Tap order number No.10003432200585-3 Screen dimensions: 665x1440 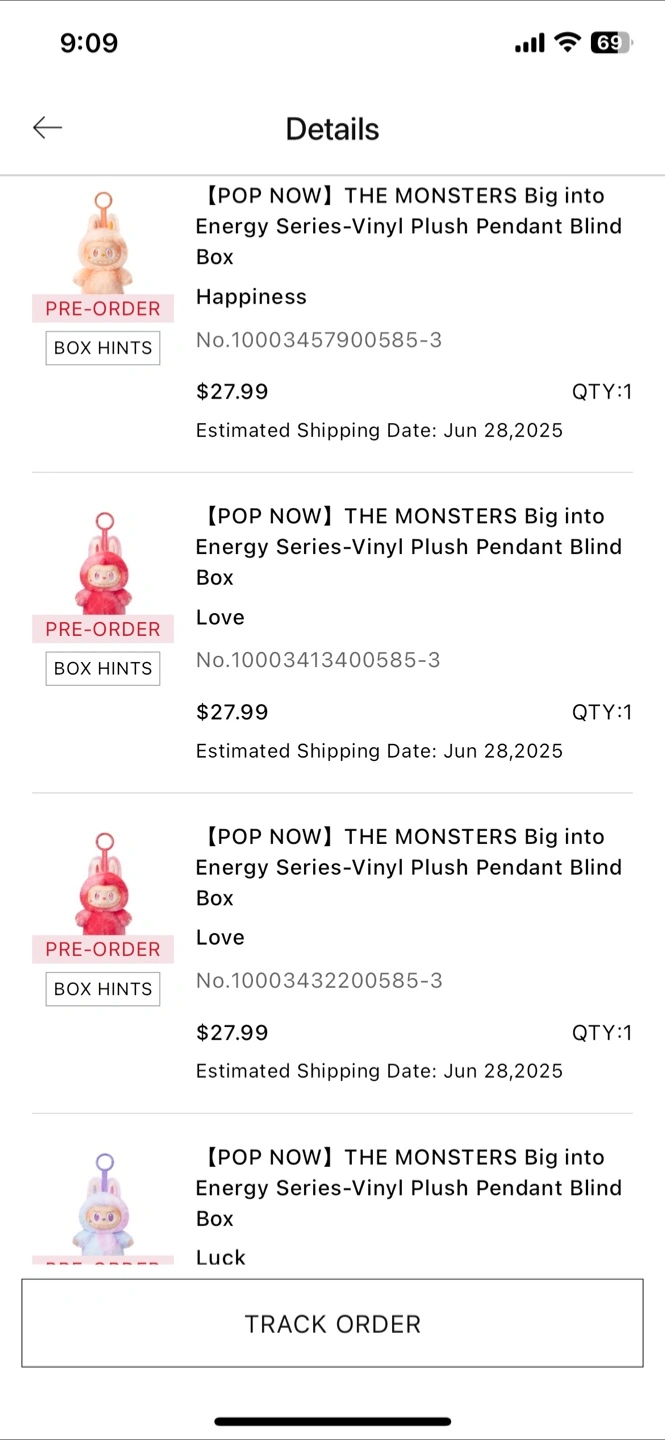click(x=319, y=981)
